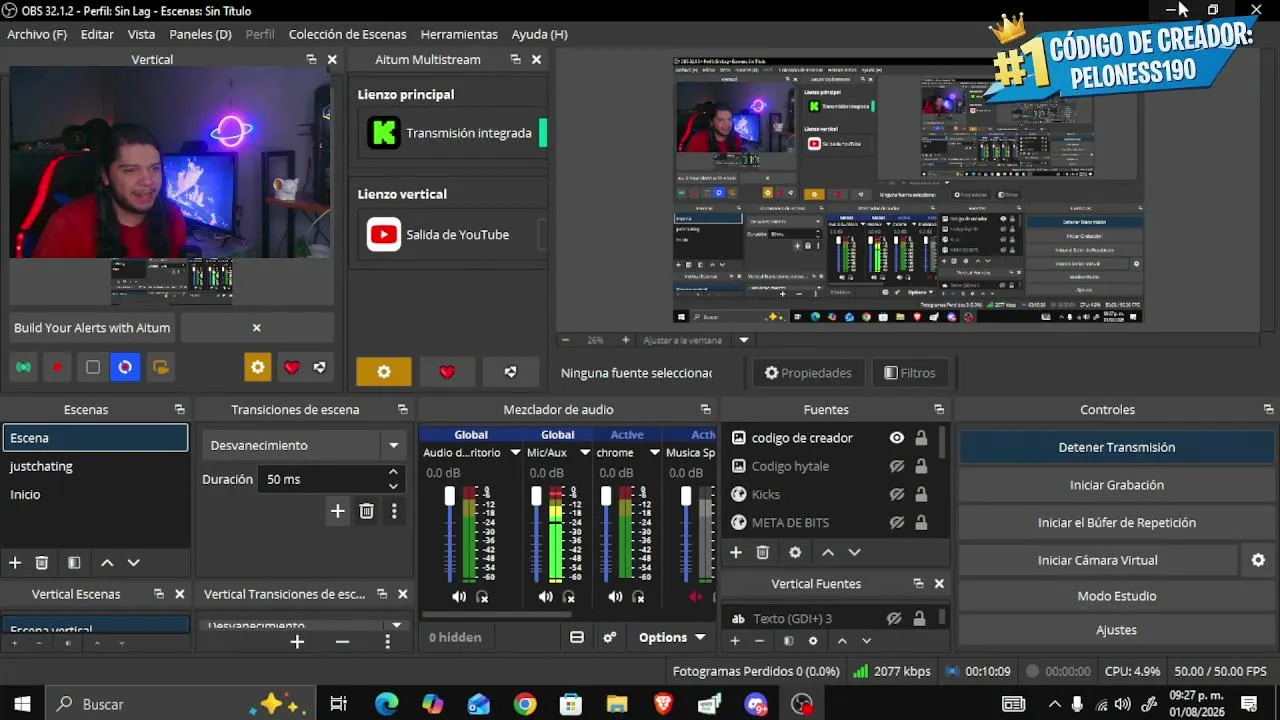This screenshot has height=720, width=1280.
Task: Start vertical virtual camera orange icon
Action: [x=160, y=367]
